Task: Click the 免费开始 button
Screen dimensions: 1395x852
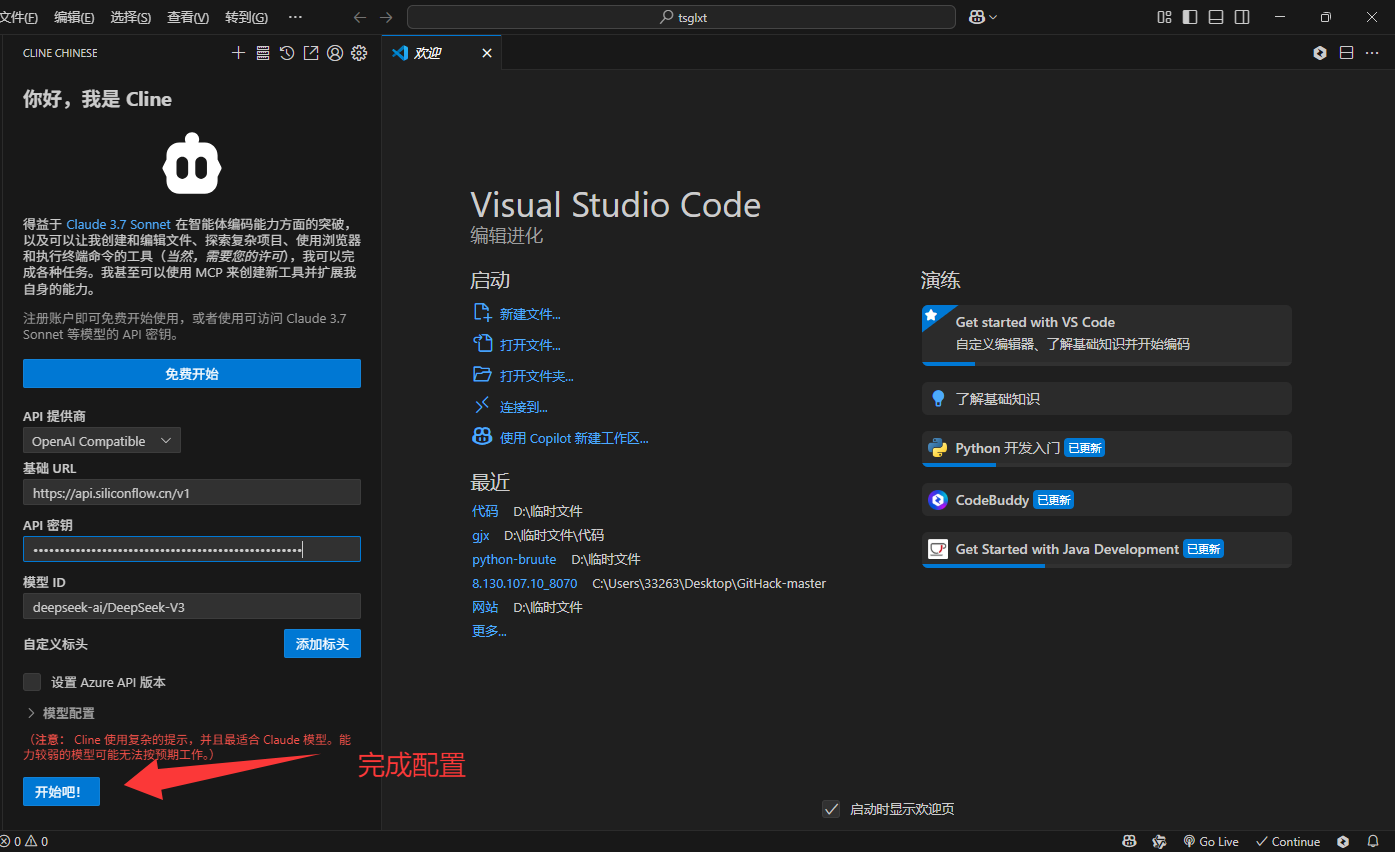Action: tap(192, 374)
